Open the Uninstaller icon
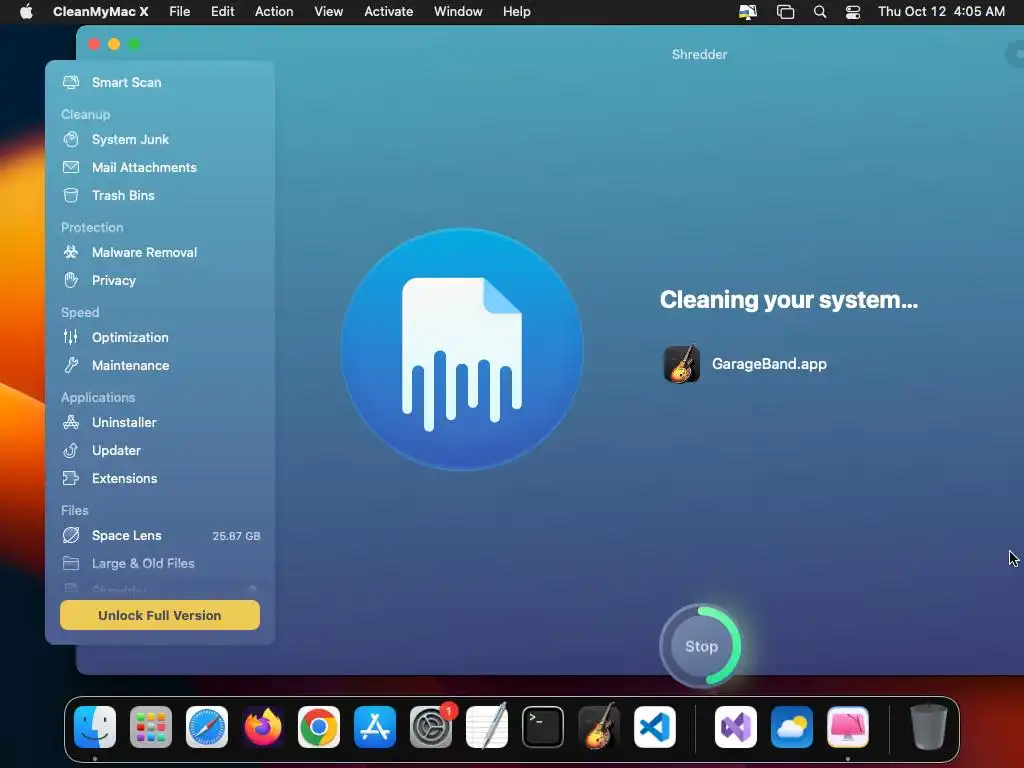The width and height of the screenshot is (1024, 768). click(x=71, y=422)
